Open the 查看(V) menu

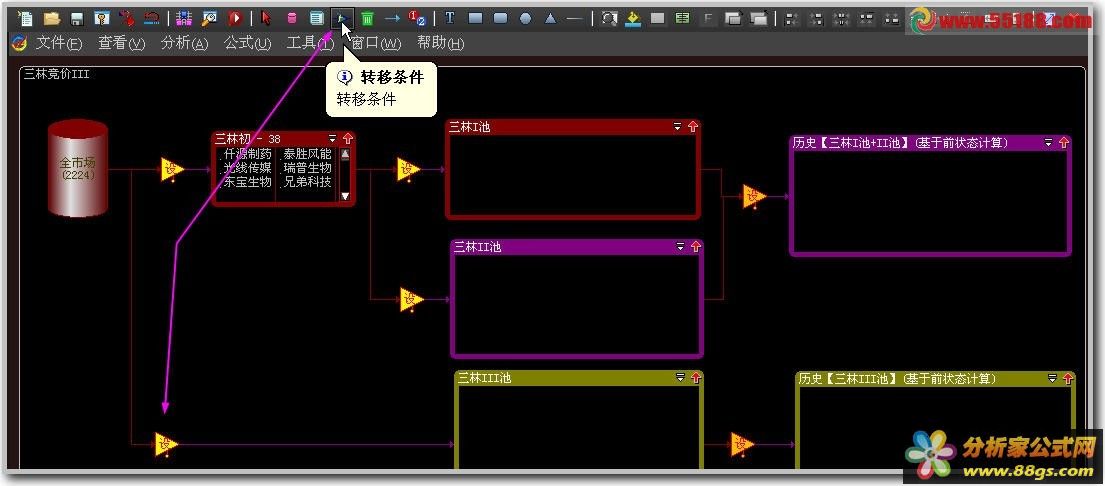pos(121,44)
